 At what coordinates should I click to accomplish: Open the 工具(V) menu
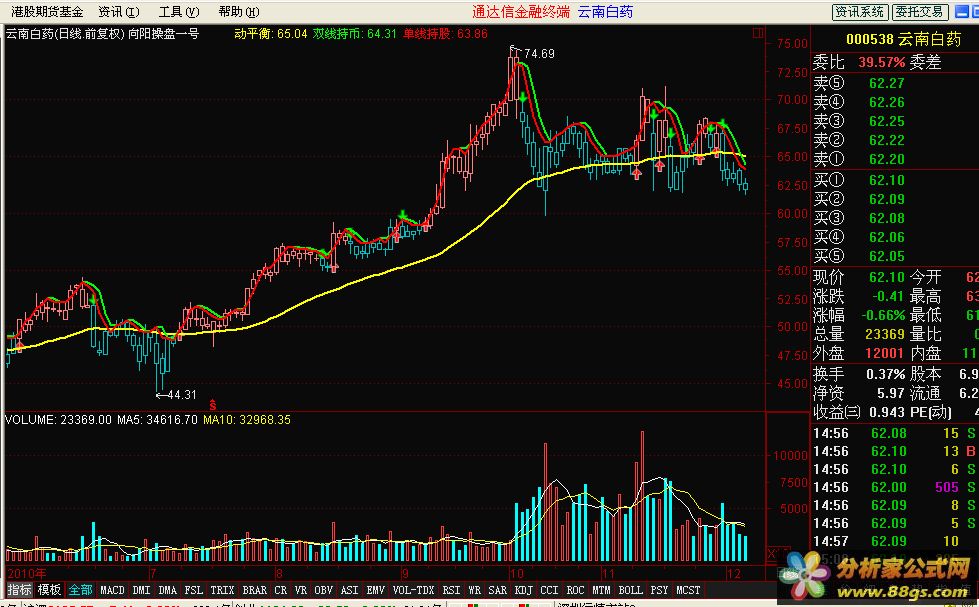(x=179, y=12)
